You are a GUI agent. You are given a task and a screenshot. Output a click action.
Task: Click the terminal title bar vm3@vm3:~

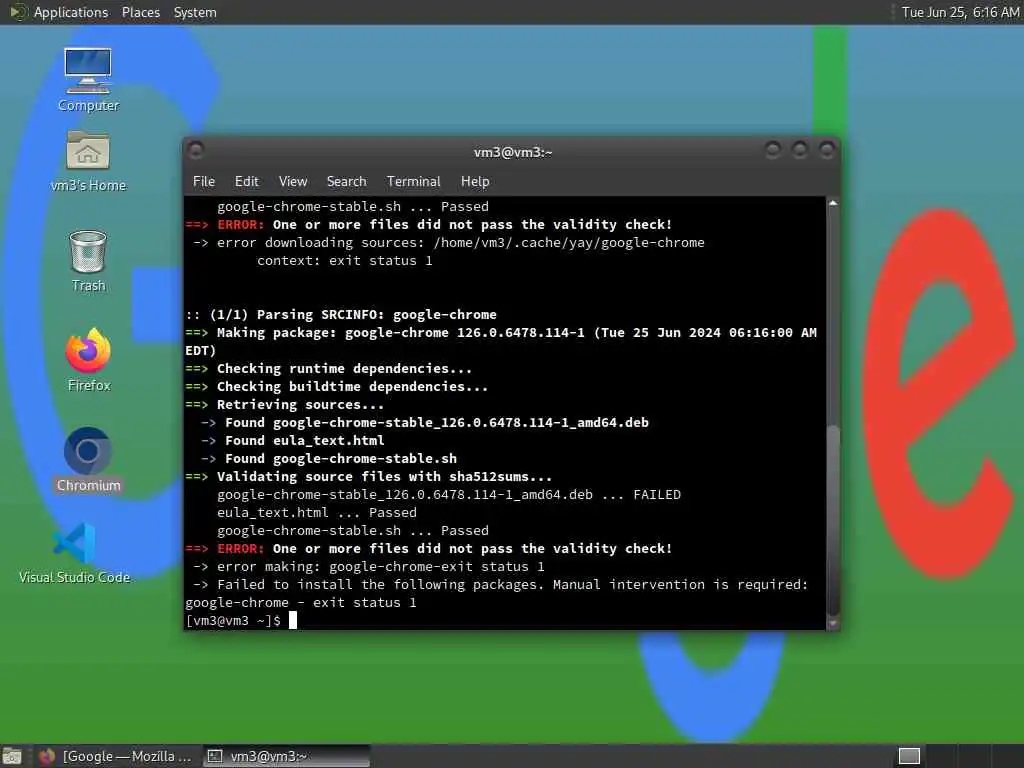(x=513, y=152)
